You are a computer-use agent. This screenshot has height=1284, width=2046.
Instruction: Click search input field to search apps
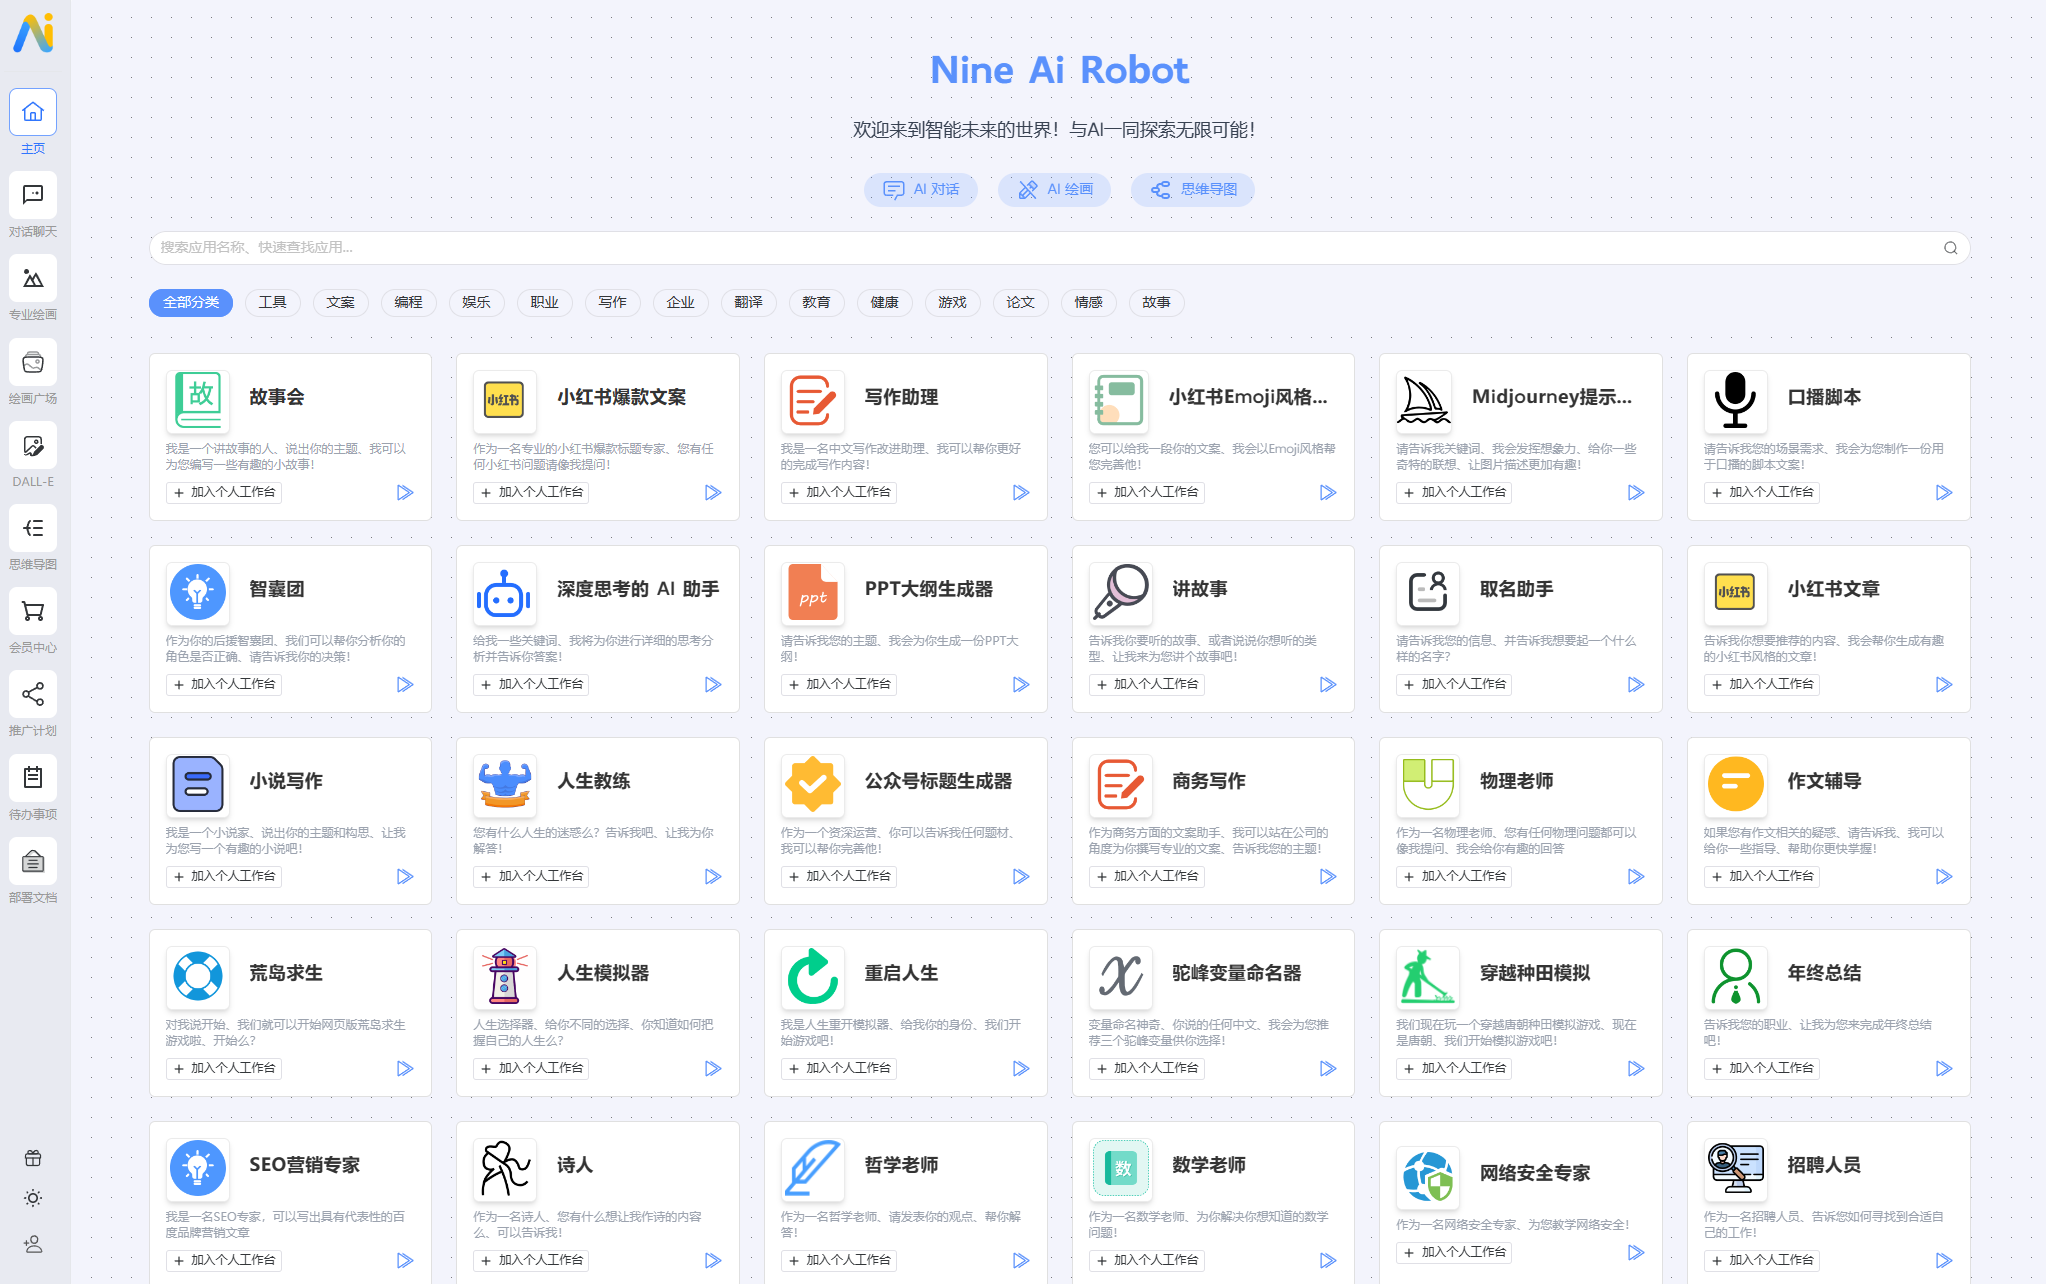point(1058,247)
